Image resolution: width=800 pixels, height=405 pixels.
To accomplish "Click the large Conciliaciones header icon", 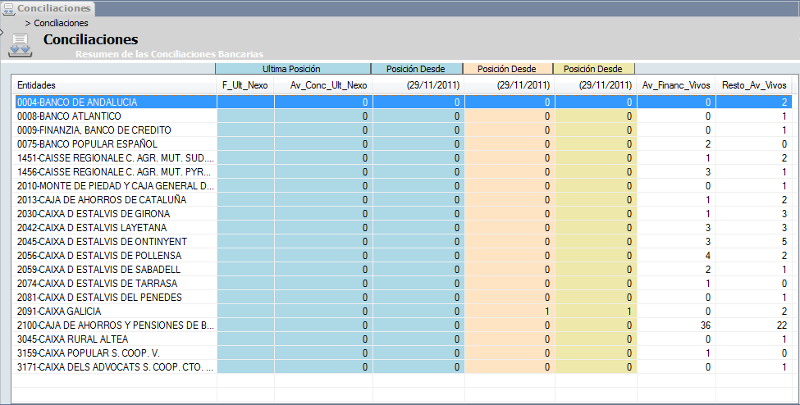I will coord(20,45).
